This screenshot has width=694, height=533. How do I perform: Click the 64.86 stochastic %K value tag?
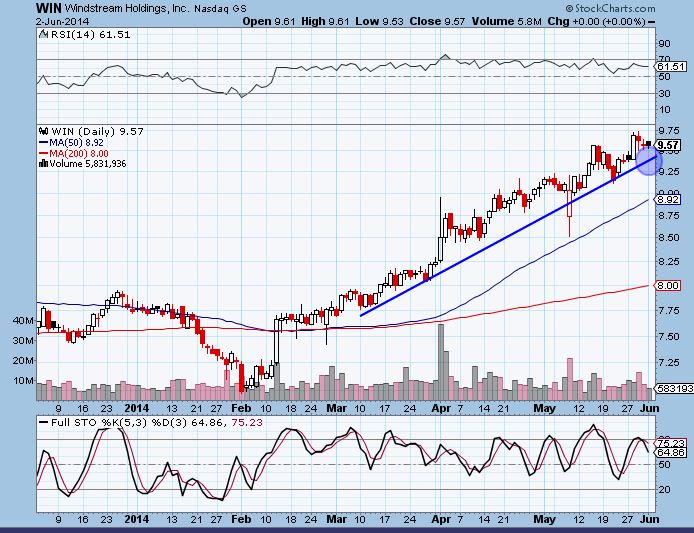coord(671,452)
